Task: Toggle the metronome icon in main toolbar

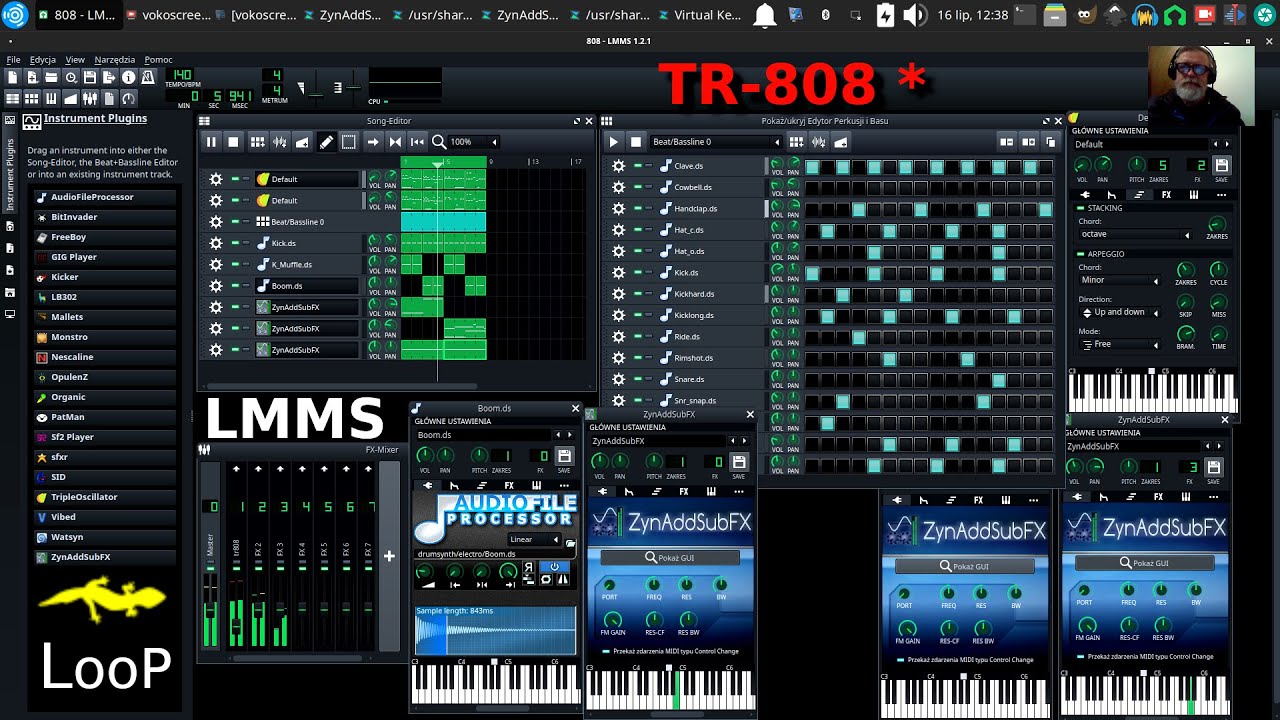Action: click(x=148, y=77)
